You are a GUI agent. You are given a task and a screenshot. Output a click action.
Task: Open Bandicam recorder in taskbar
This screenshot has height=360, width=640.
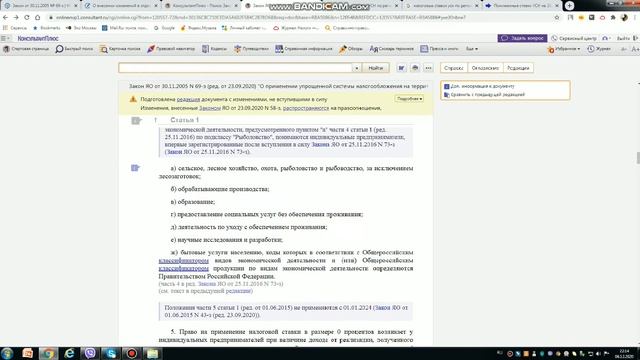pos(132,353)
